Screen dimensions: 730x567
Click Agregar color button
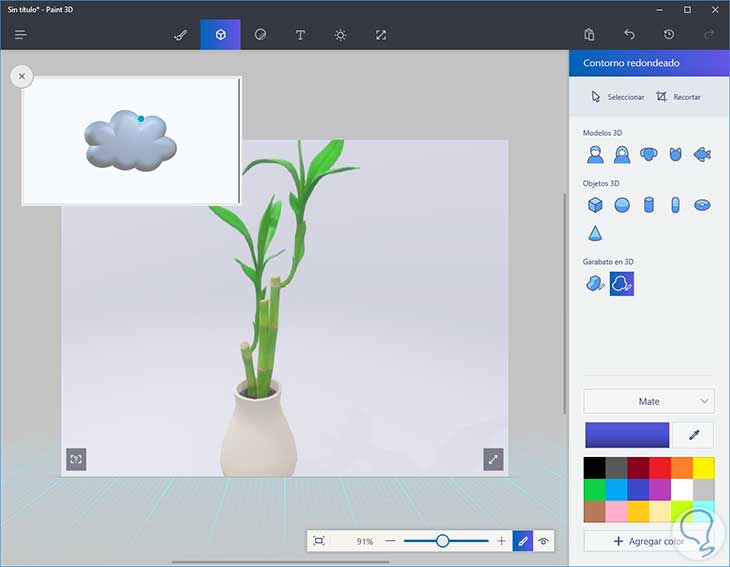point(649,541)
